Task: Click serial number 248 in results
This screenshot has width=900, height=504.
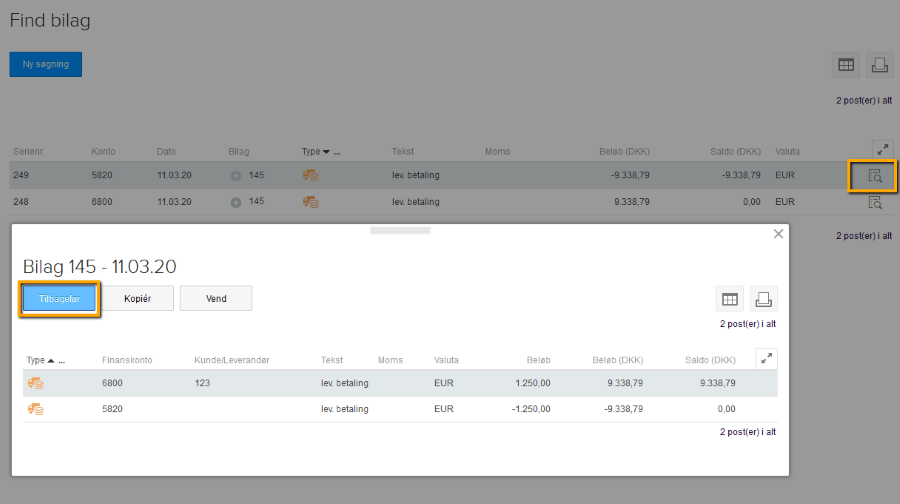Action: coord(21,201)
